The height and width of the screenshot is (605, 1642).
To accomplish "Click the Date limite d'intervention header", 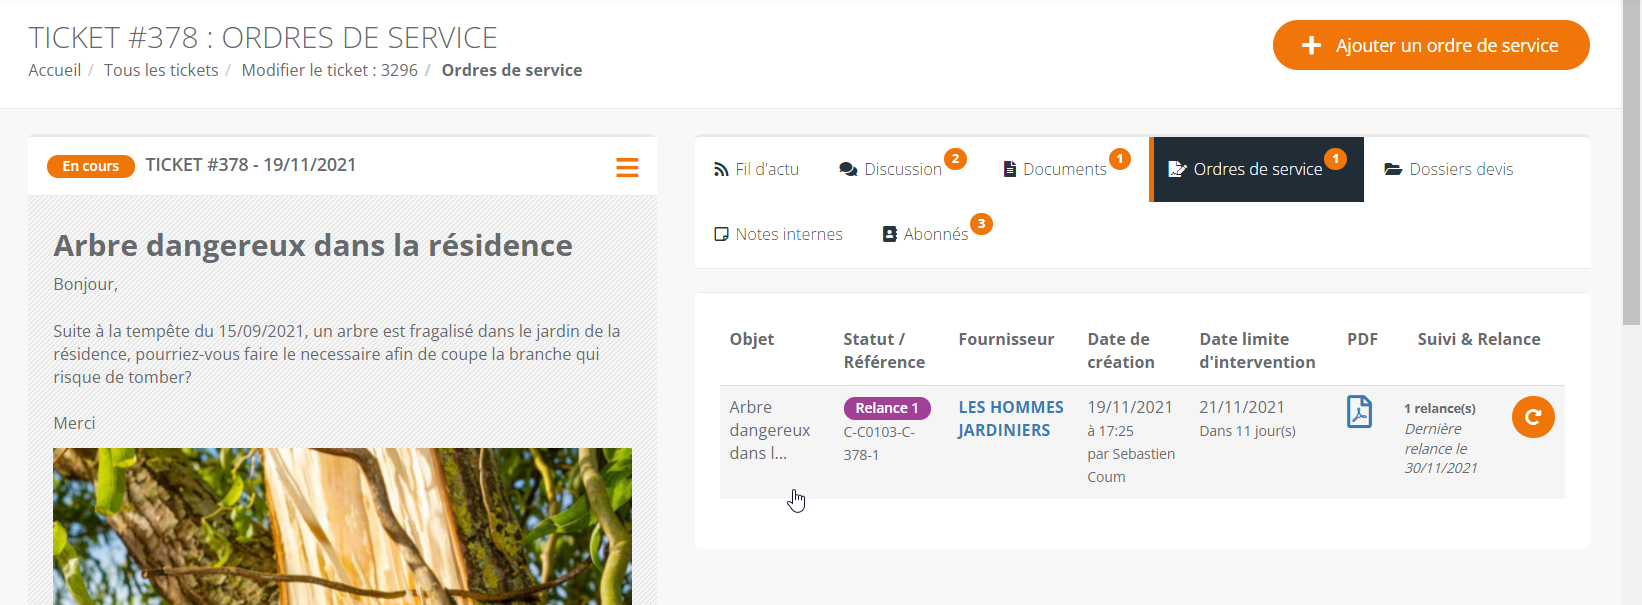I will coord(1257,351).
